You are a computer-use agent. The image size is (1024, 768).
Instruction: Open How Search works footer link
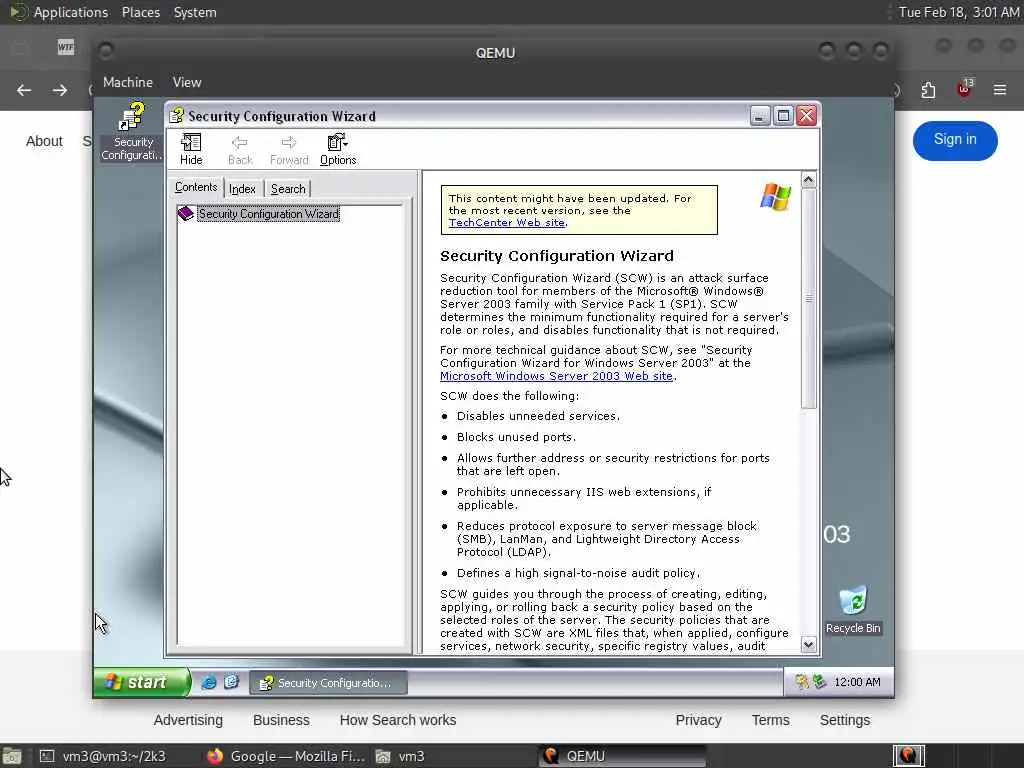point(398,720)
